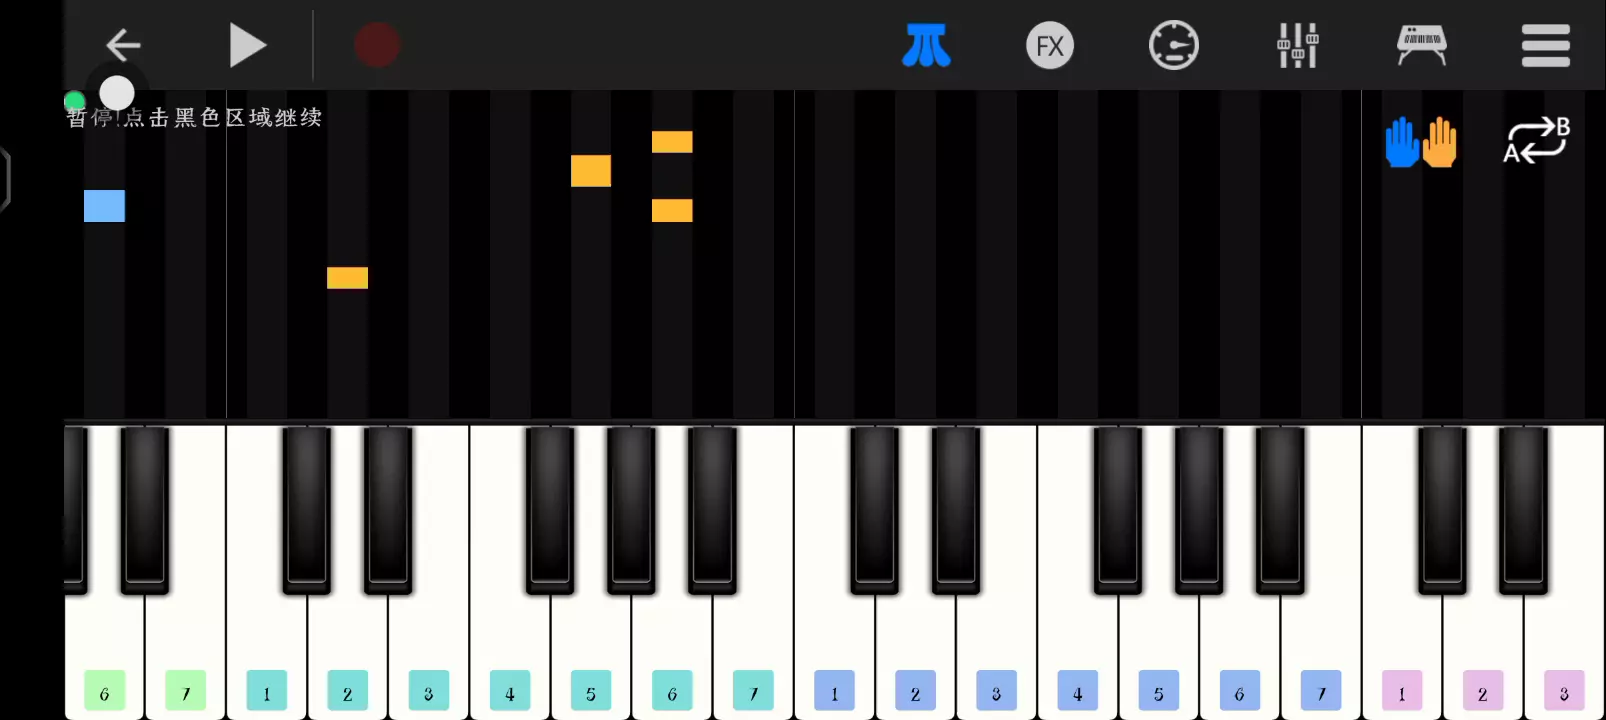The height and width of the screenshot is (720, 1606).
Task: Click the red record button
Action: pos(377,45)
